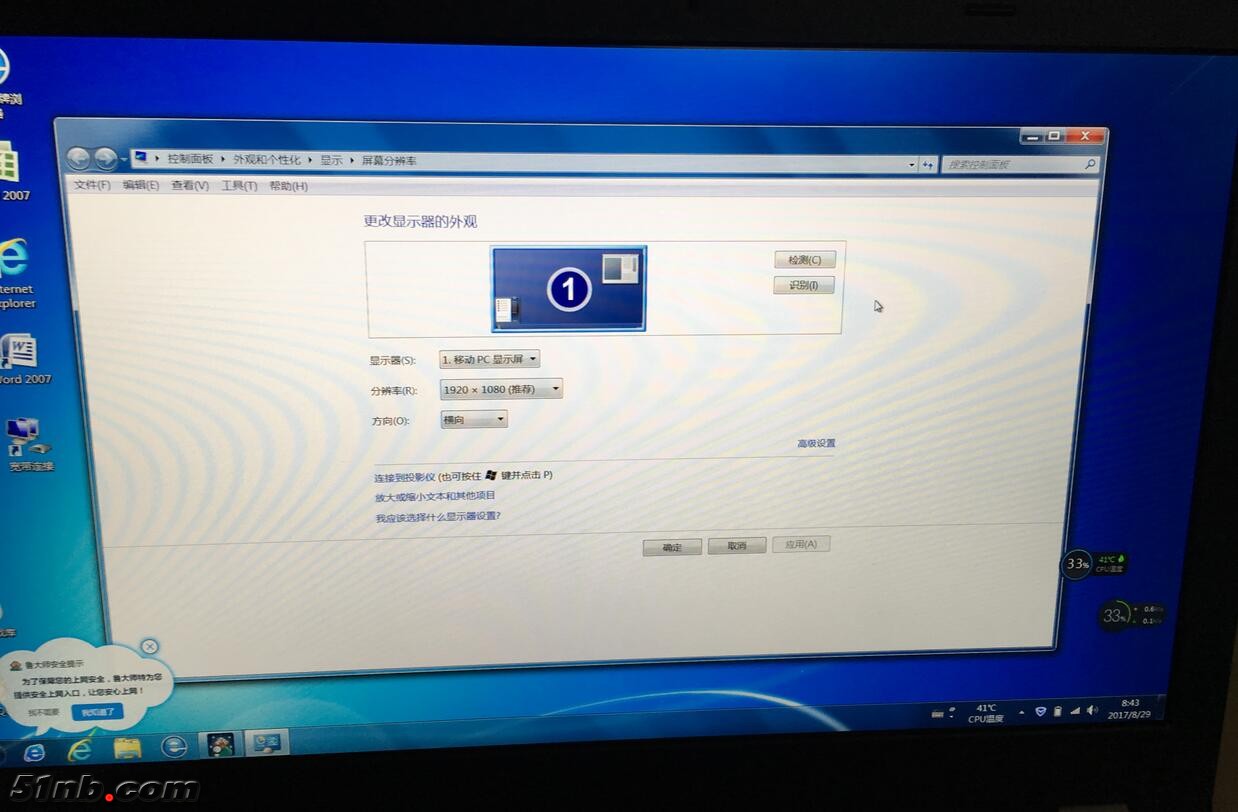The height and width of the screenshot is (812, 1238).
Task: Launch the yellow-ring IE icon on the taskbar
Action: click(x=80, y=749)
